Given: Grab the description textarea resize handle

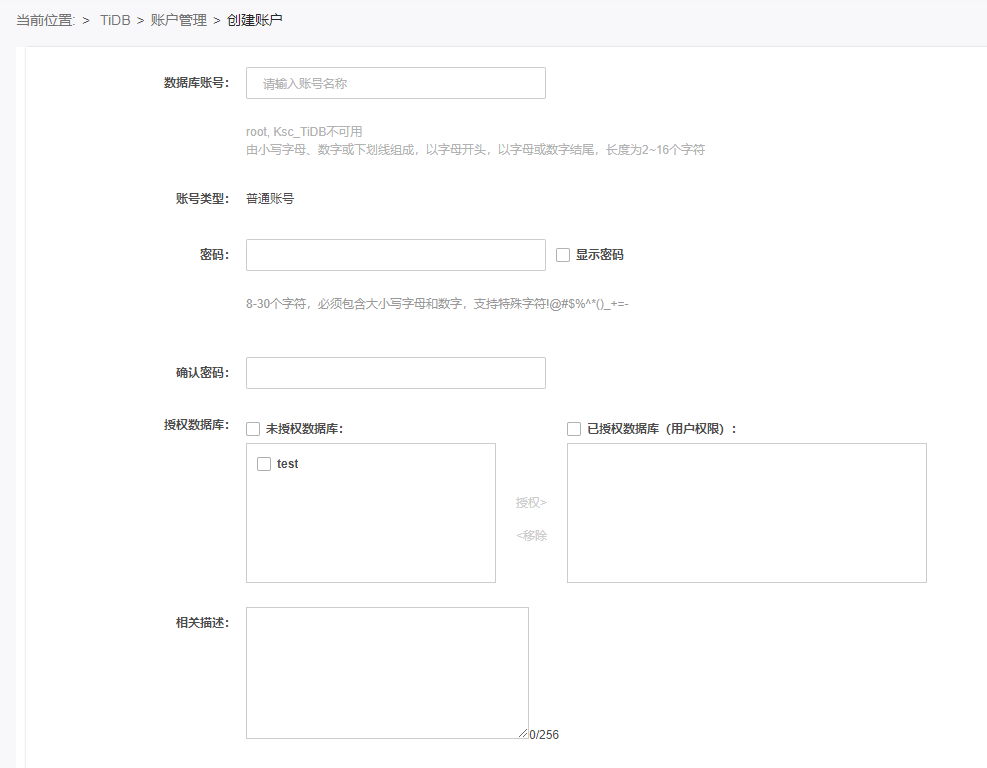Looking at the screenshot, I should [523, 733].
